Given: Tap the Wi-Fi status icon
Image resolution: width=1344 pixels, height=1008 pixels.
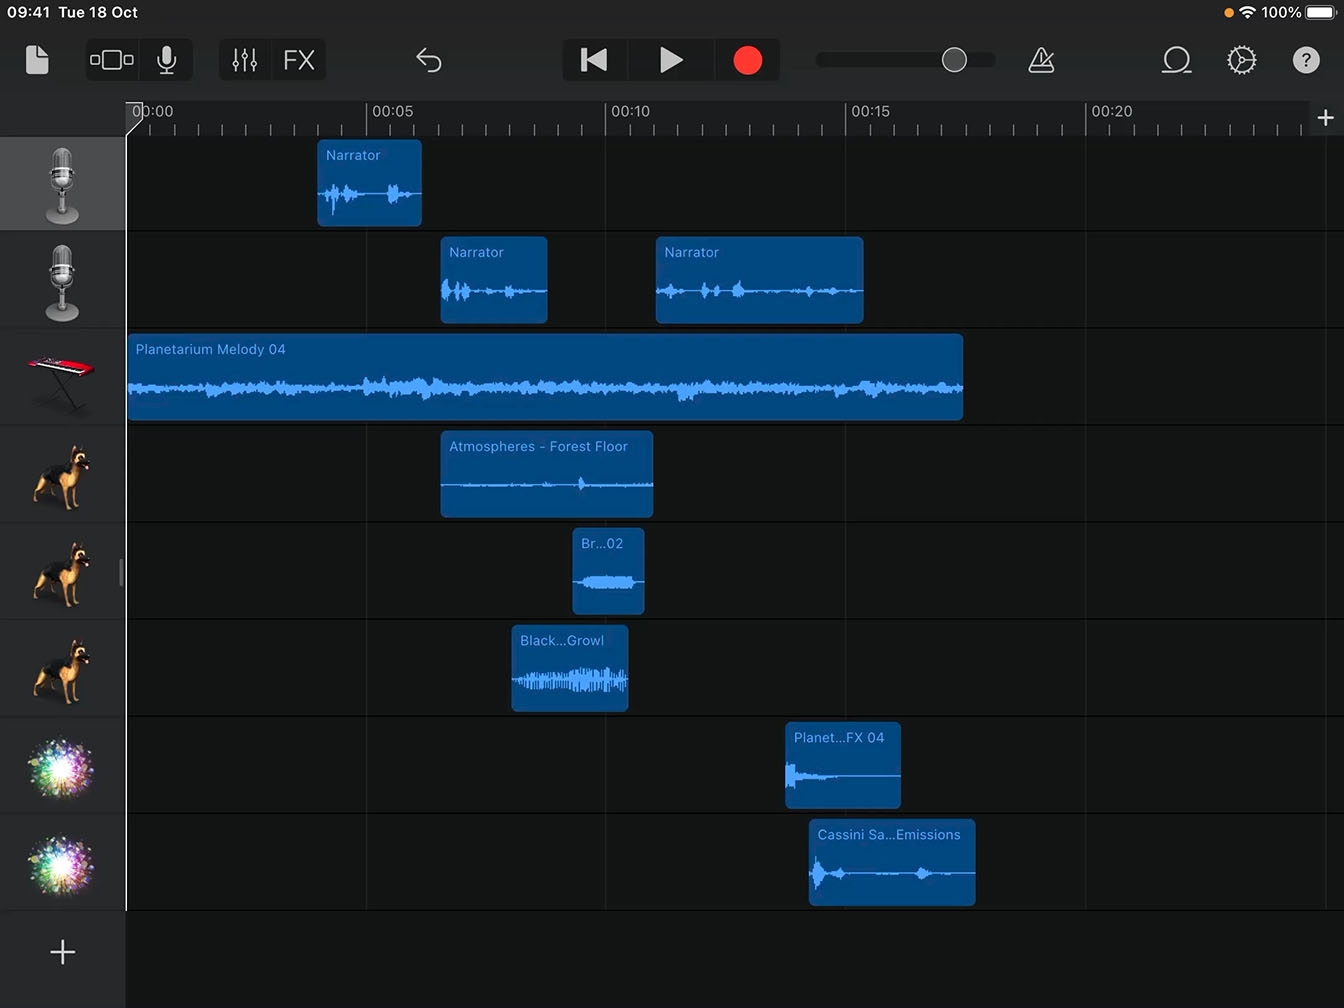Looking at the screenshot, I should [1247, 12].
